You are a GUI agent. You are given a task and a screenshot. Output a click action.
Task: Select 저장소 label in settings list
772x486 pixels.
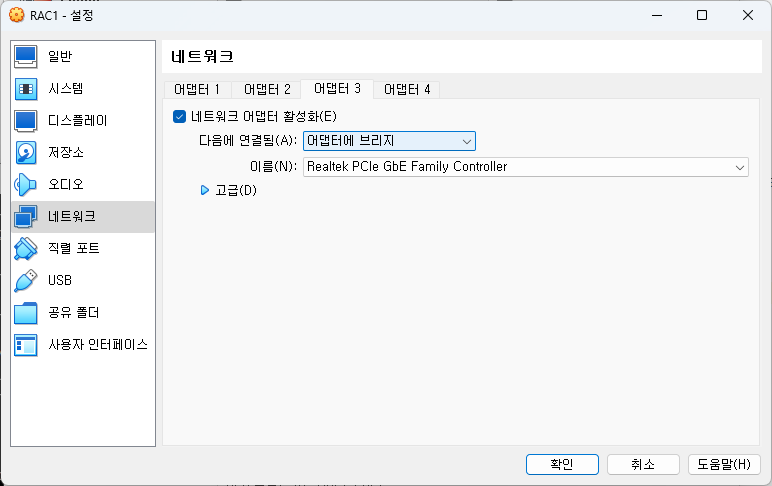click(65, 153)
